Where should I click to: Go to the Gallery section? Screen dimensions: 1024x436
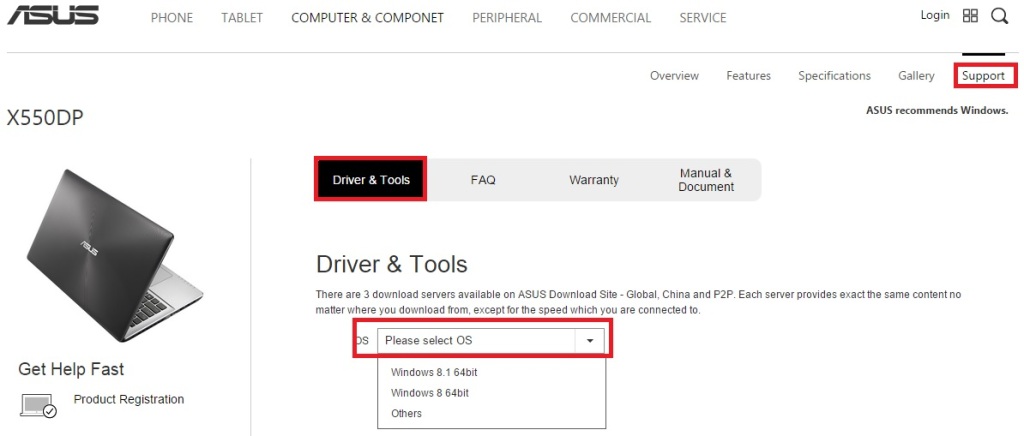click(x=916, y=76)
